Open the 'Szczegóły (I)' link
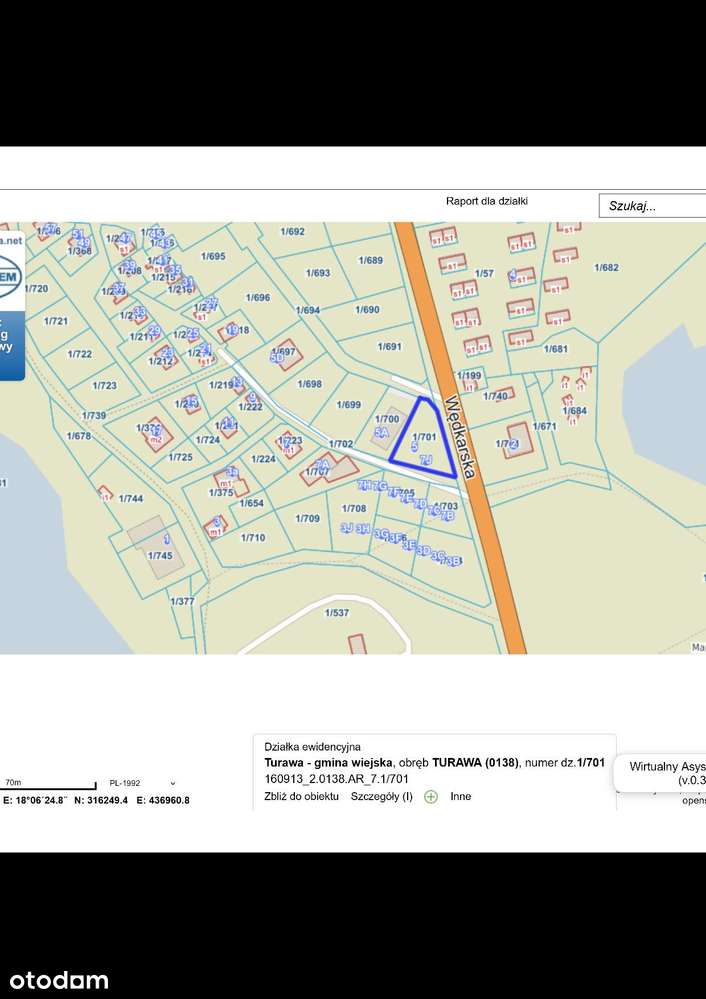706x999 pixels. click(x=382, y=796)
